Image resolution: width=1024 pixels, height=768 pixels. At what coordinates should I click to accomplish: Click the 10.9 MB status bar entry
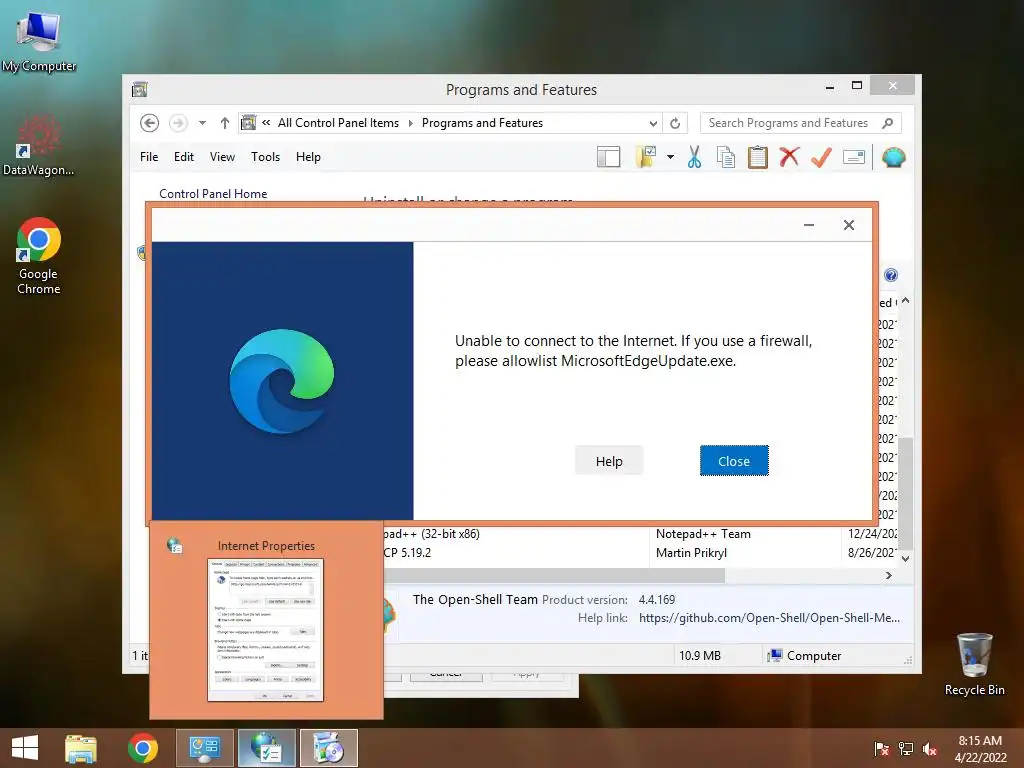(x=699, y=656)
